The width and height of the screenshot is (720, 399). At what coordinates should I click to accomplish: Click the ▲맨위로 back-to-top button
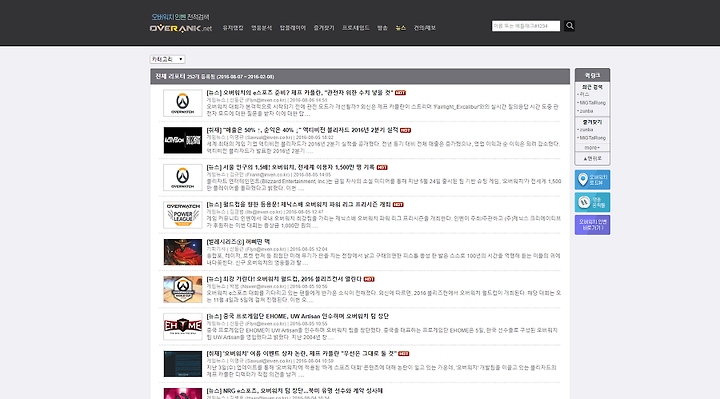(x=592, y=158)
